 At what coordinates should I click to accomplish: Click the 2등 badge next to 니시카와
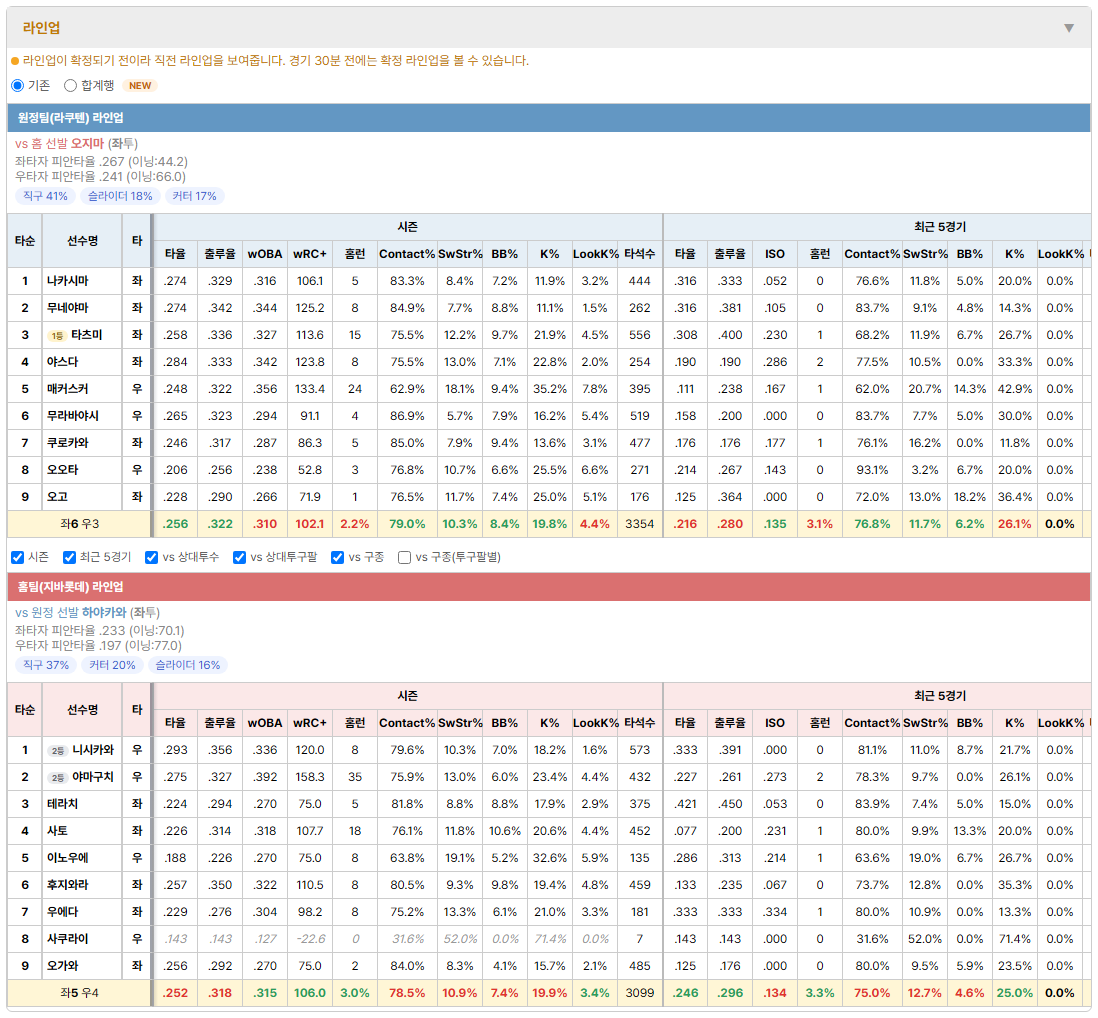(x=57, y=751)
